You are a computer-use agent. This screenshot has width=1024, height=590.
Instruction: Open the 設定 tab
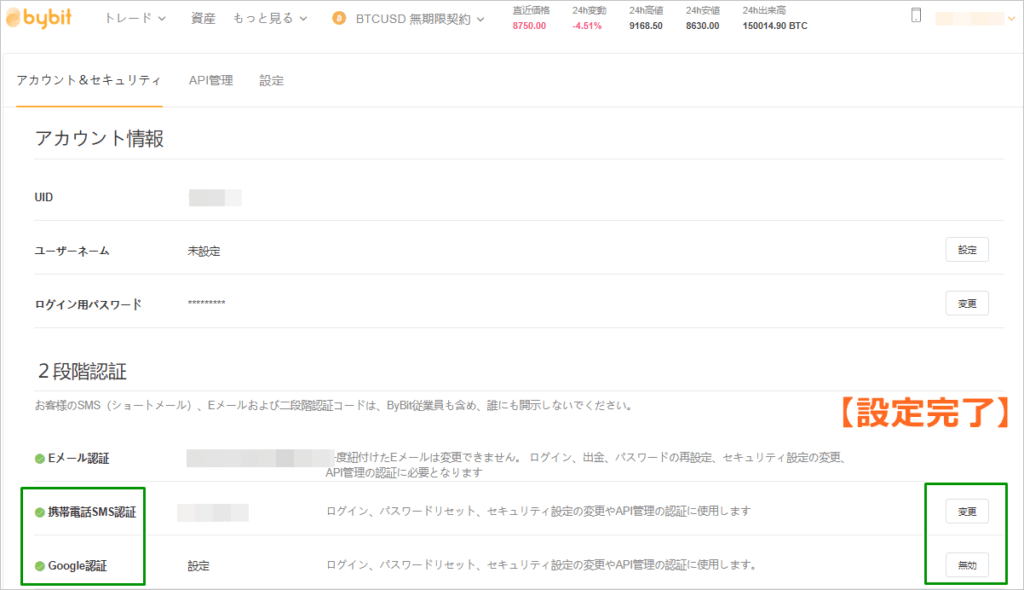click(x=271, y=80)
